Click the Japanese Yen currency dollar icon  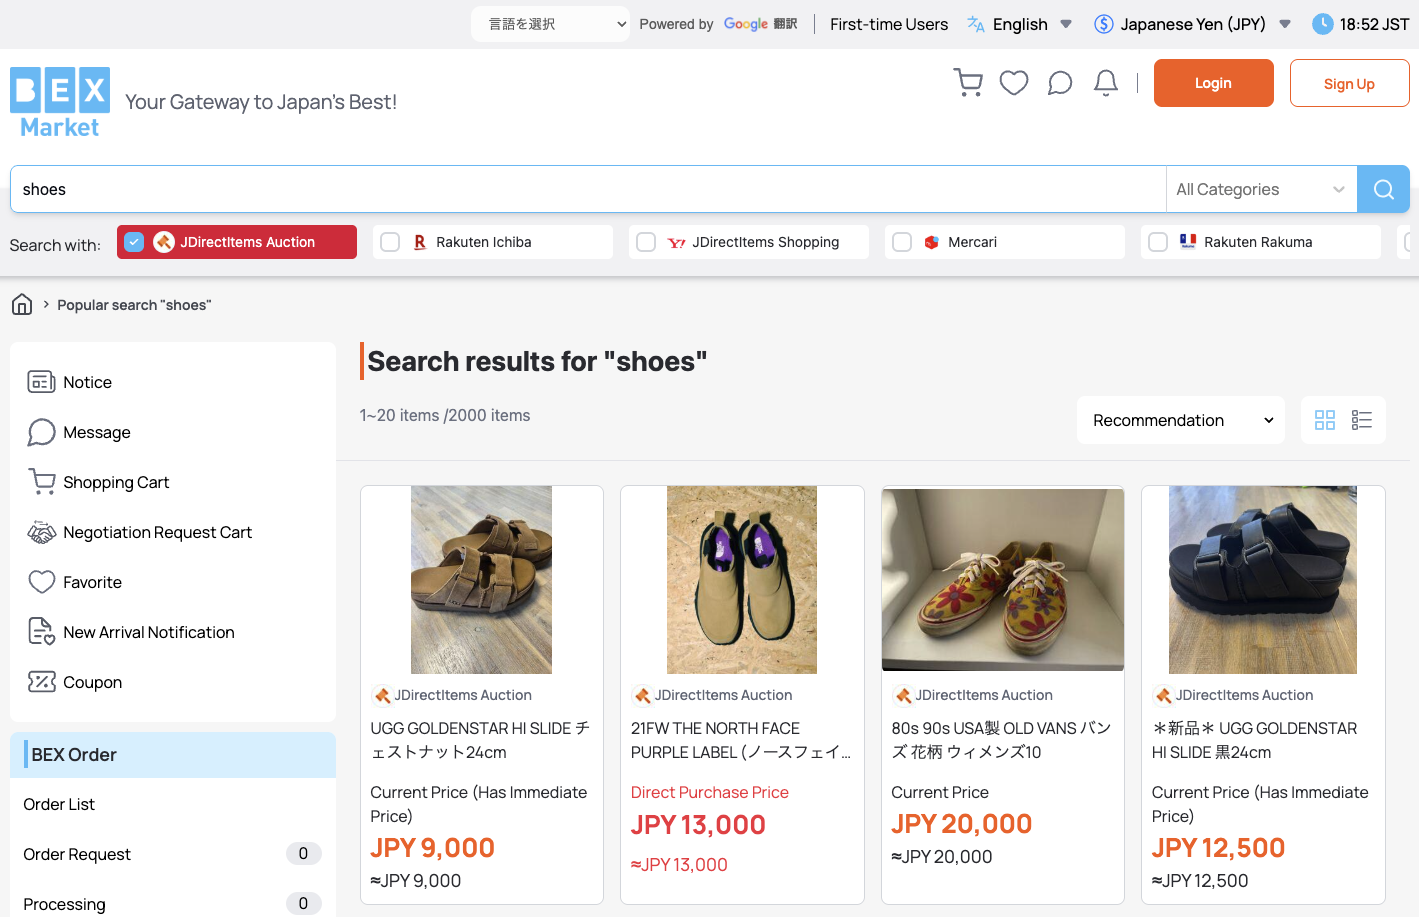[1103, 24]
